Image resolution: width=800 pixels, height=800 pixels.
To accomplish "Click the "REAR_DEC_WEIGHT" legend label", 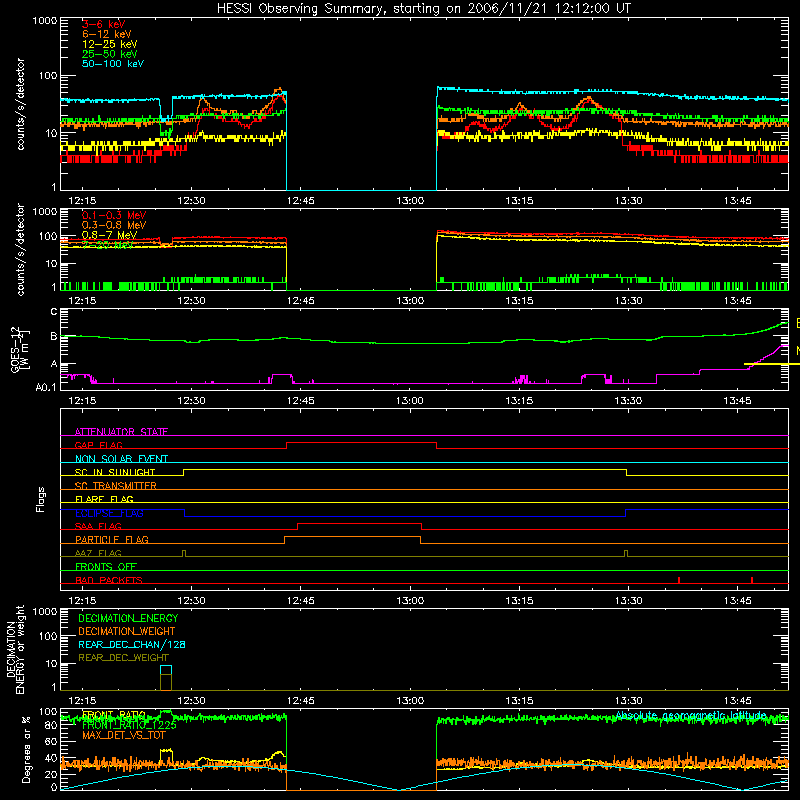I will [123, 658].
